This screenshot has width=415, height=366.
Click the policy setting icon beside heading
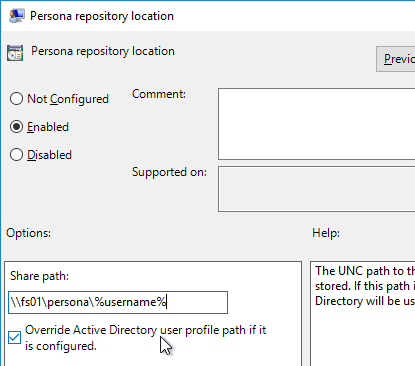click(x=15, y=53)
